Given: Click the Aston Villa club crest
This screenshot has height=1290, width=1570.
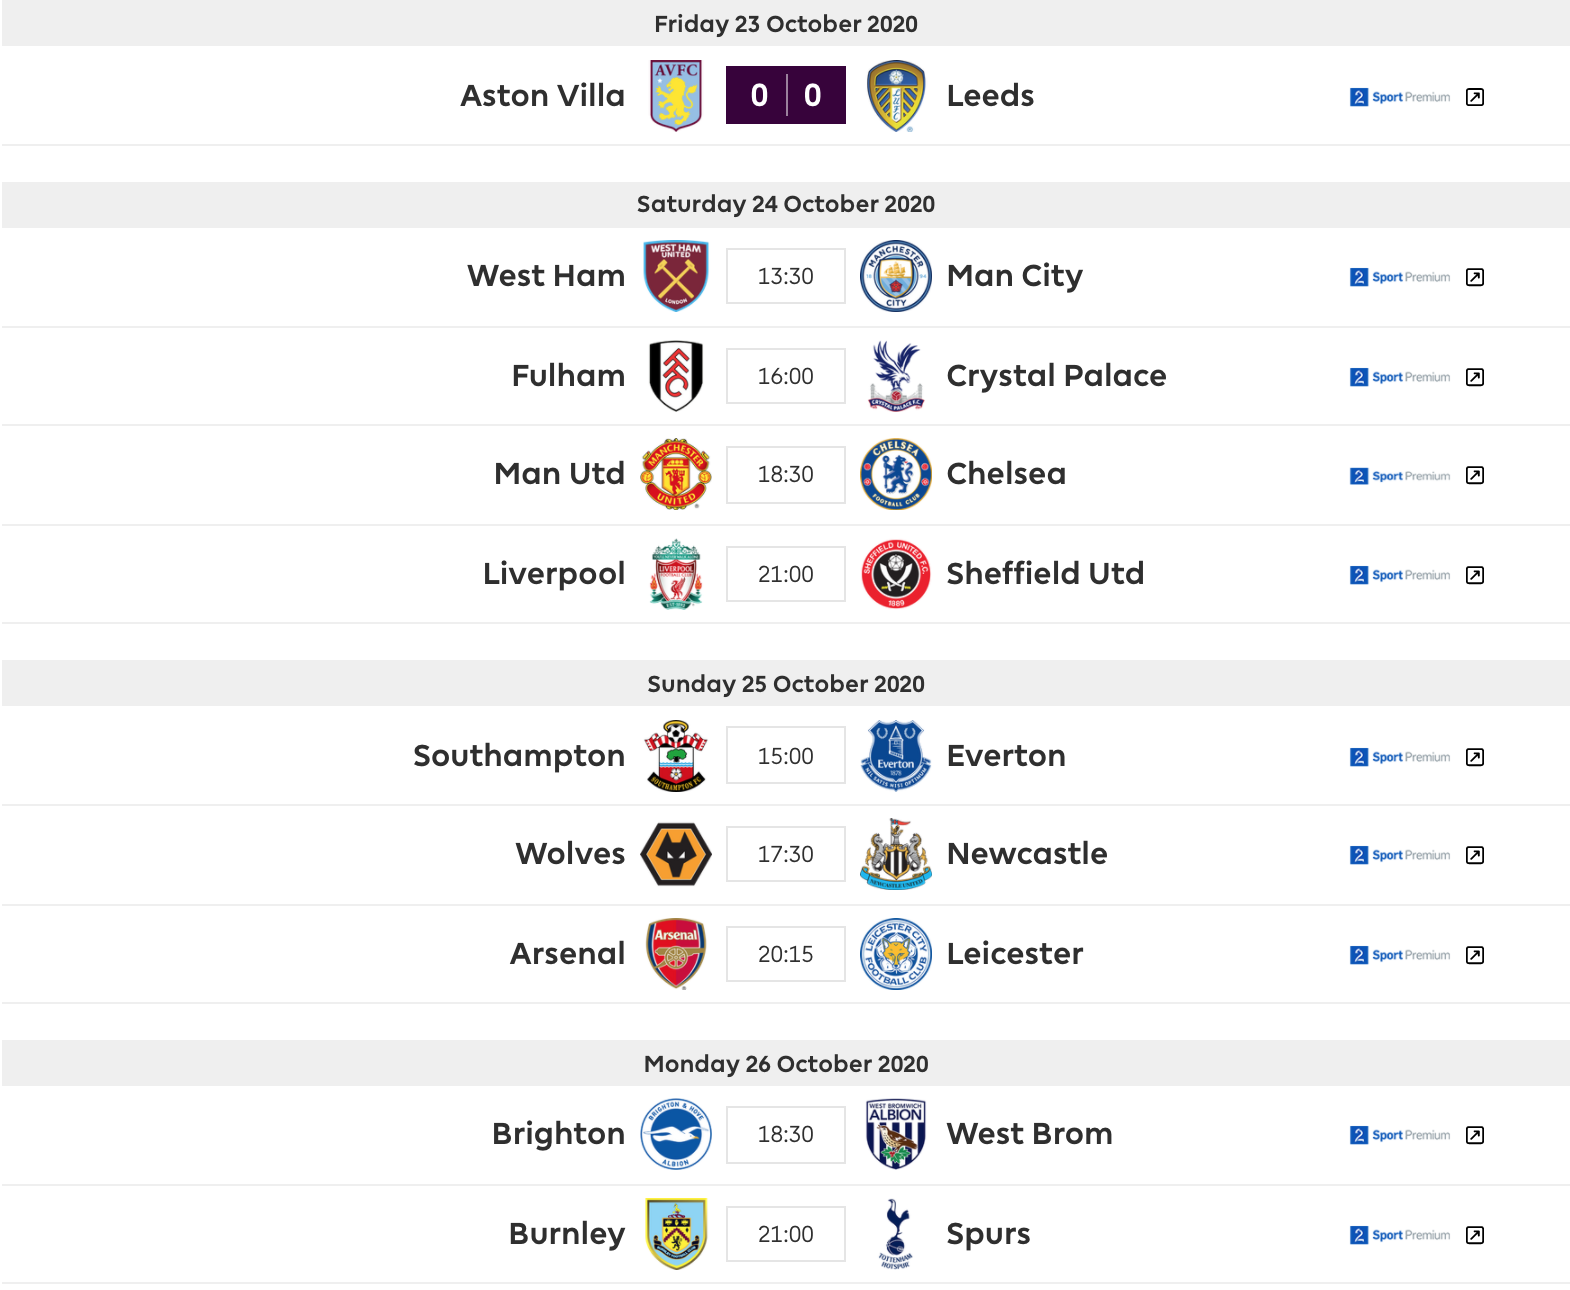Looking at the screenshot, I should pyautogui.click(x=676, y=95).
